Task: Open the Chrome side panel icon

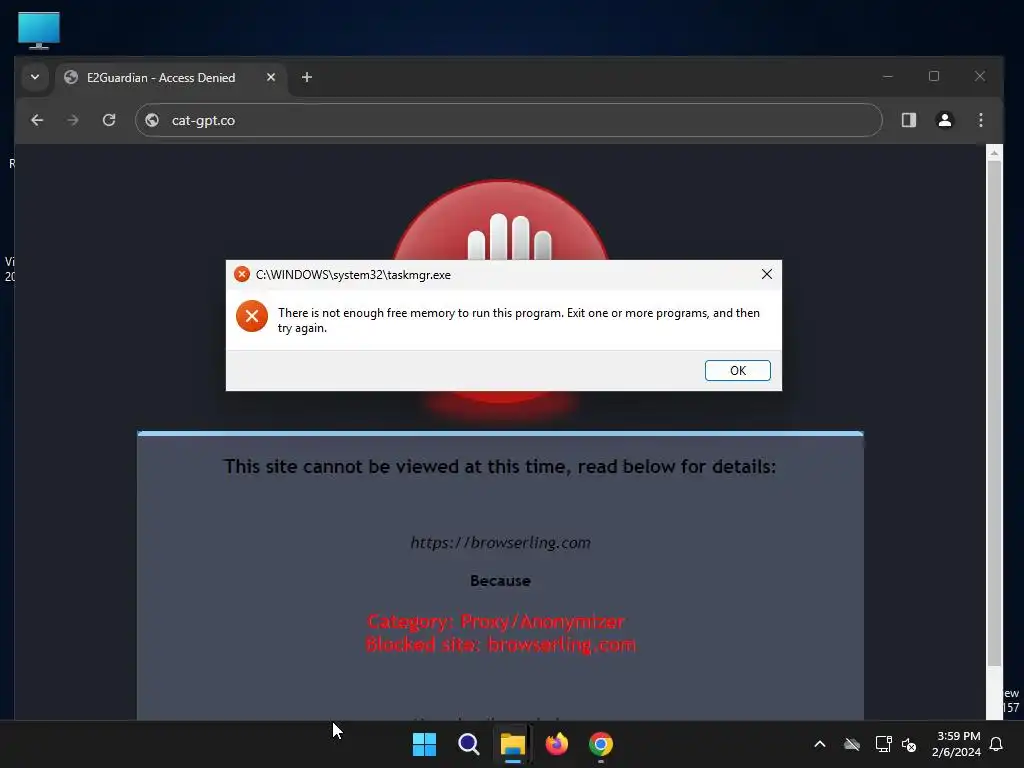Action: click(x=908, y=120)
